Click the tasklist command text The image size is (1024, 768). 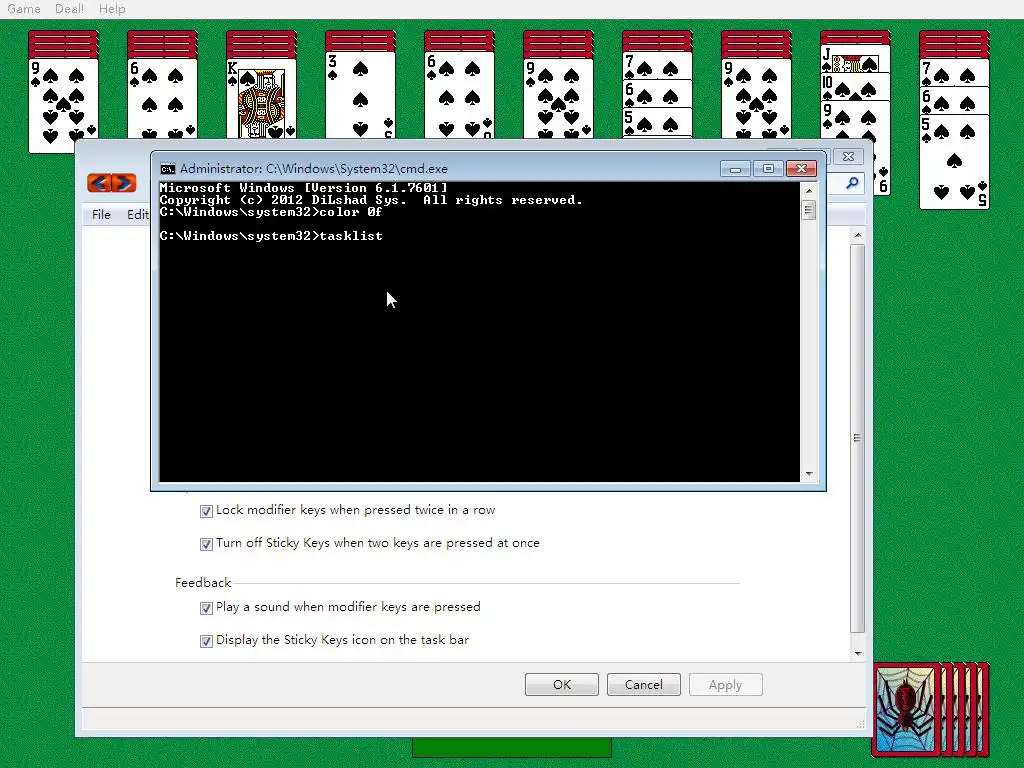click(x=351, y=236)
